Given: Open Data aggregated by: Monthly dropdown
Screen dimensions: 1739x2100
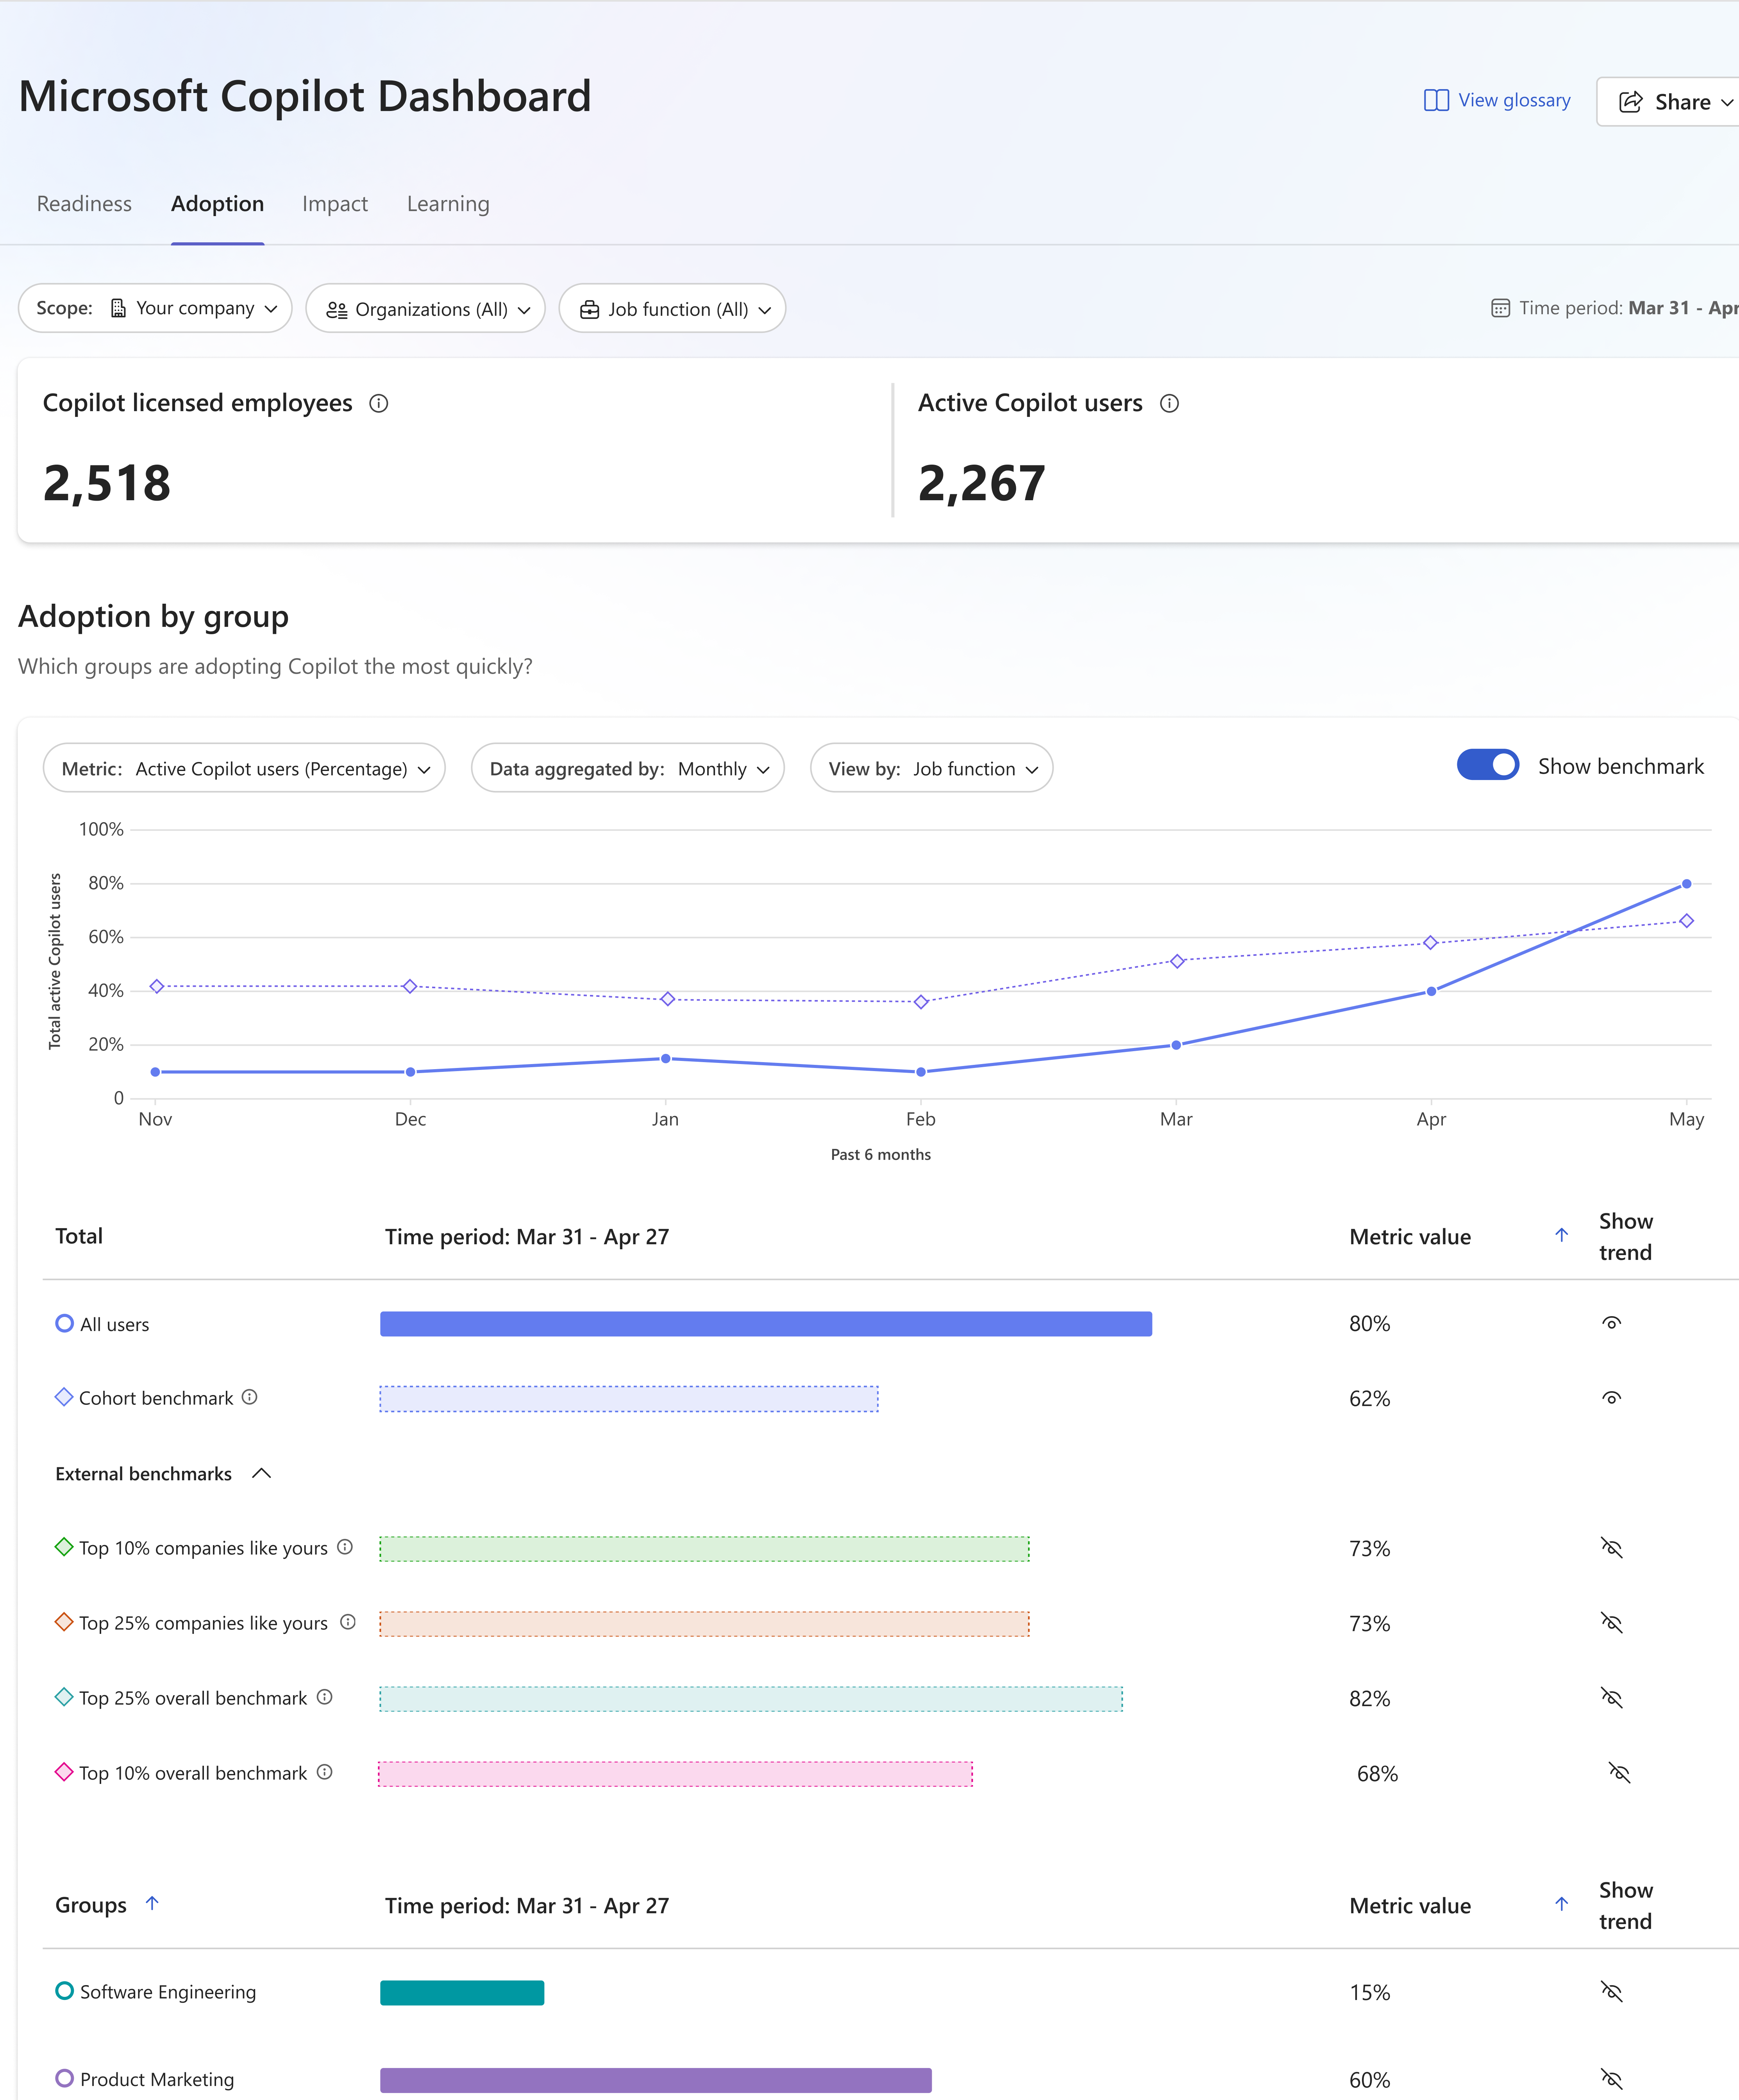Looking at the screenshot, I should pyautogui.click(x=627, y=768).
